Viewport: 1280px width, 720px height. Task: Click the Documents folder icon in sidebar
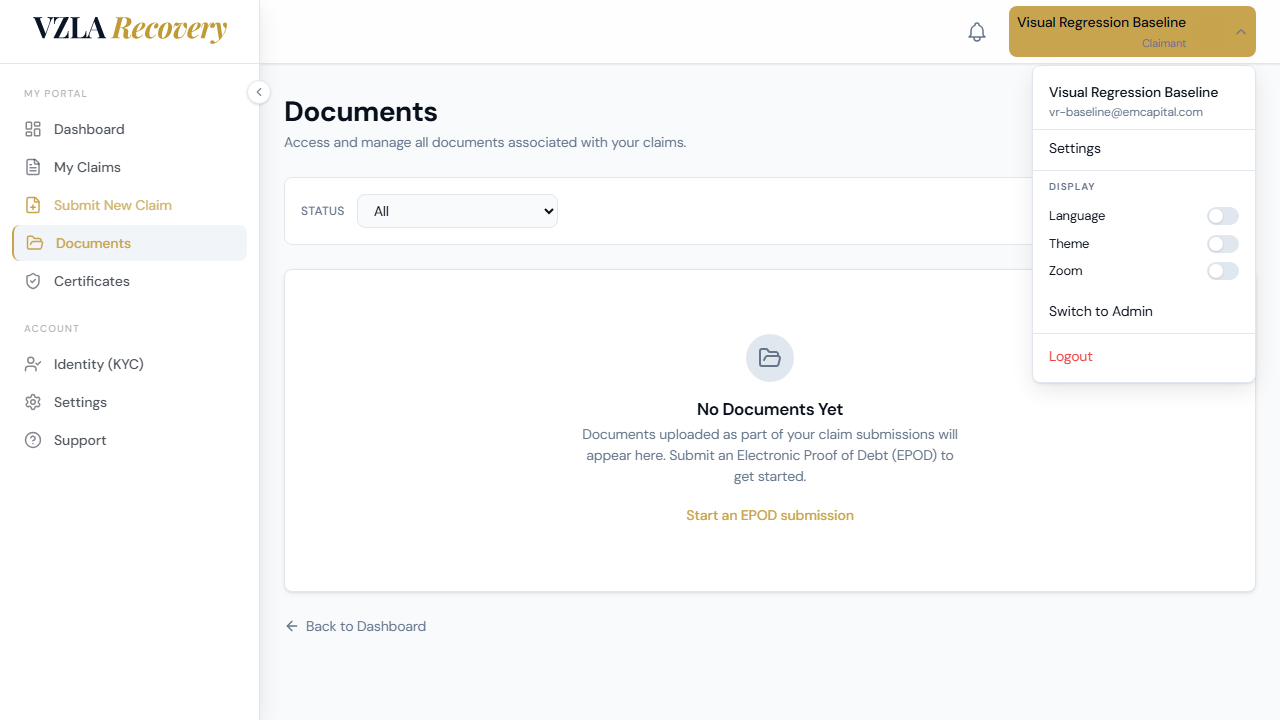tap(35, 243)
